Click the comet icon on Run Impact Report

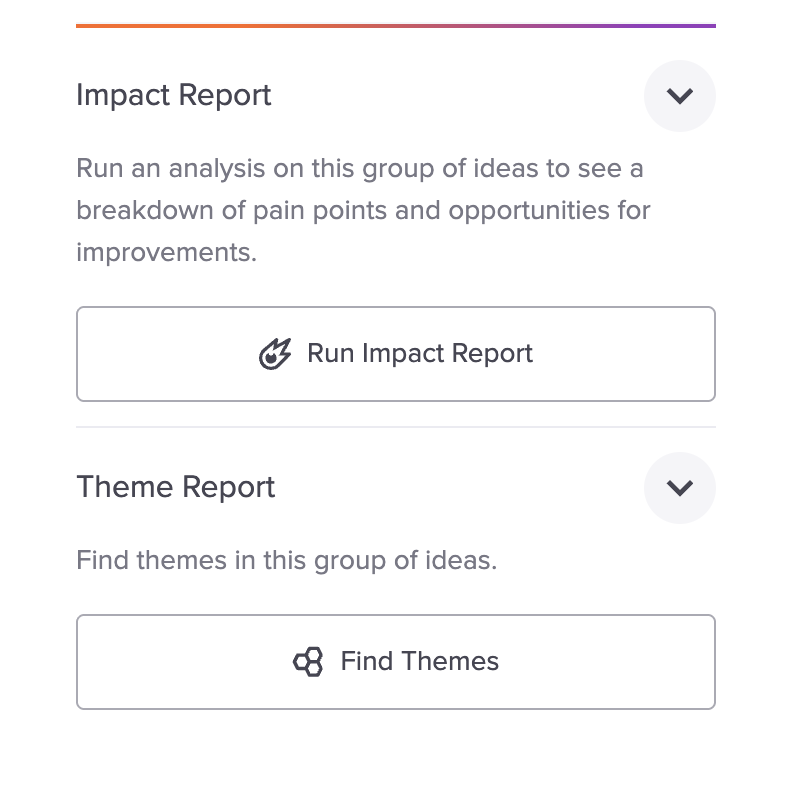point(275,354)
